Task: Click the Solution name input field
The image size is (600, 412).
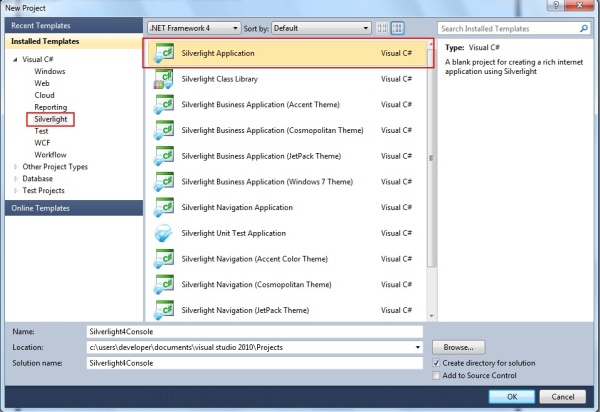Action: 254,363
